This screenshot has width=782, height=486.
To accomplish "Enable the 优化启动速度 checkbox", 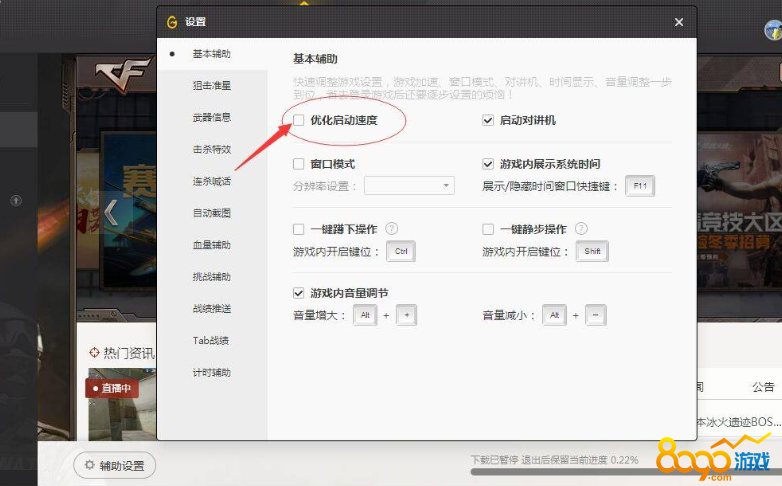I will 299,121.
